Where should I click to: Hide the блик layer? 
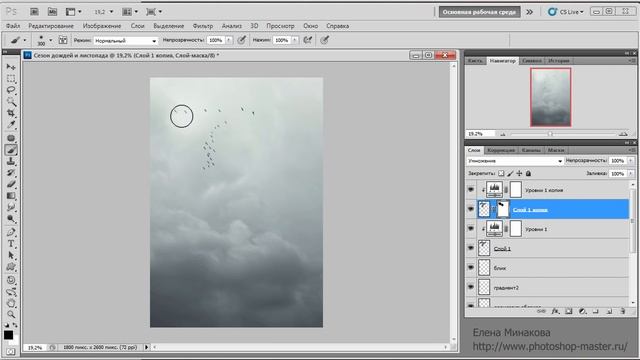tap(471, 268)
